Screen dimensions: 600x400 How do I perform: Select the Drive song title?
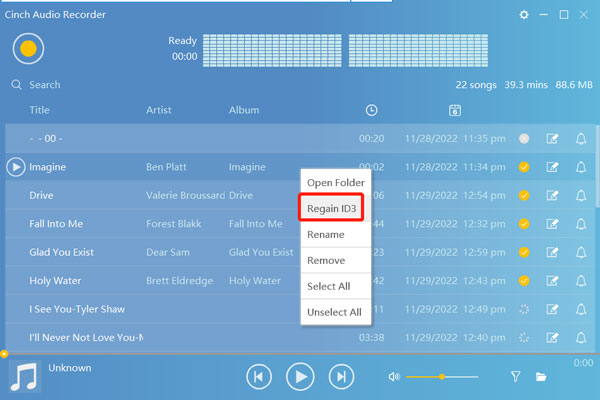click(41, 195)
